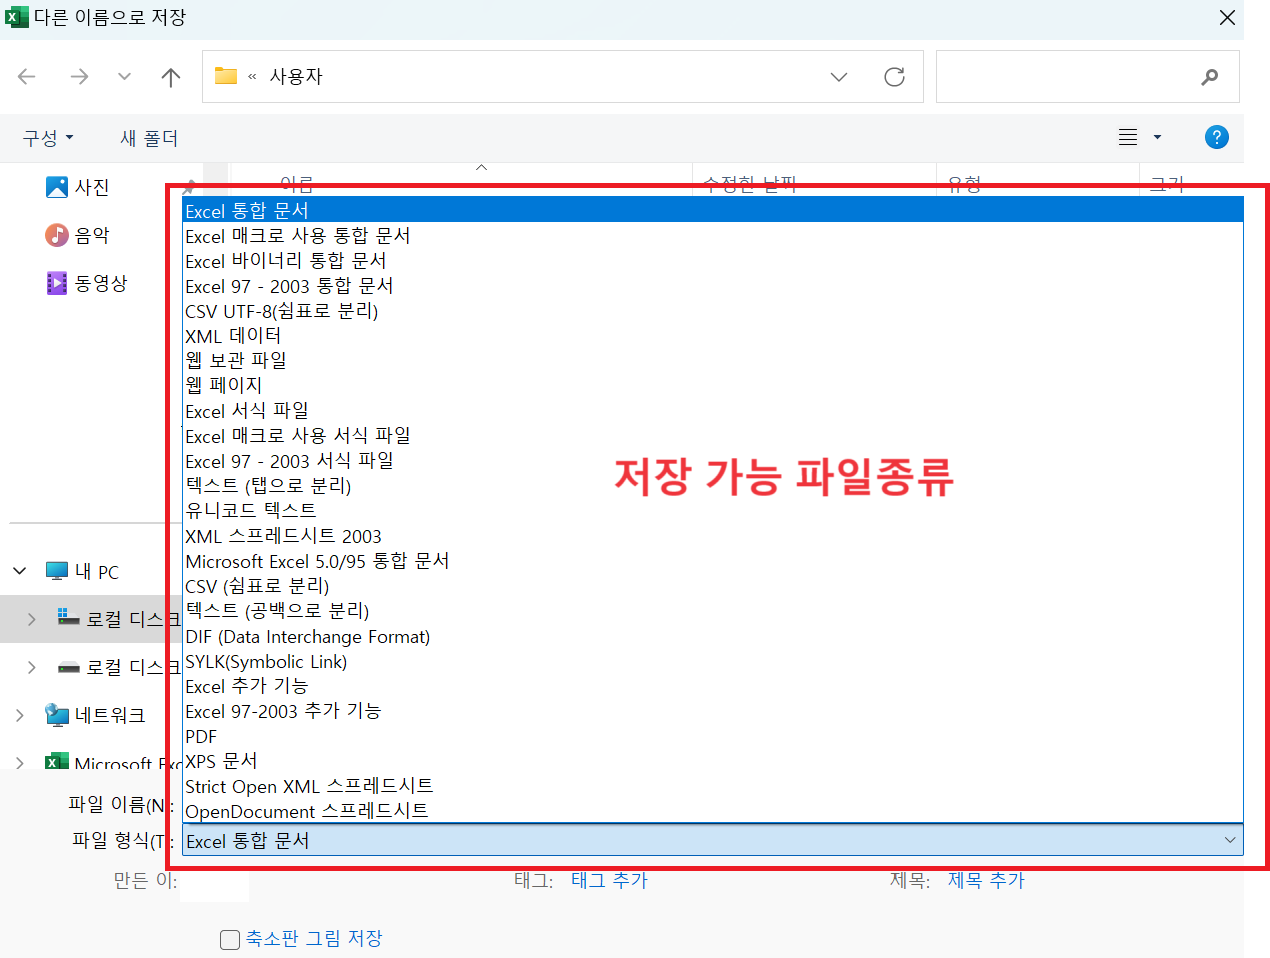
Task: Select 웹 보관 파일 format
Action: (x=713, y=360)
